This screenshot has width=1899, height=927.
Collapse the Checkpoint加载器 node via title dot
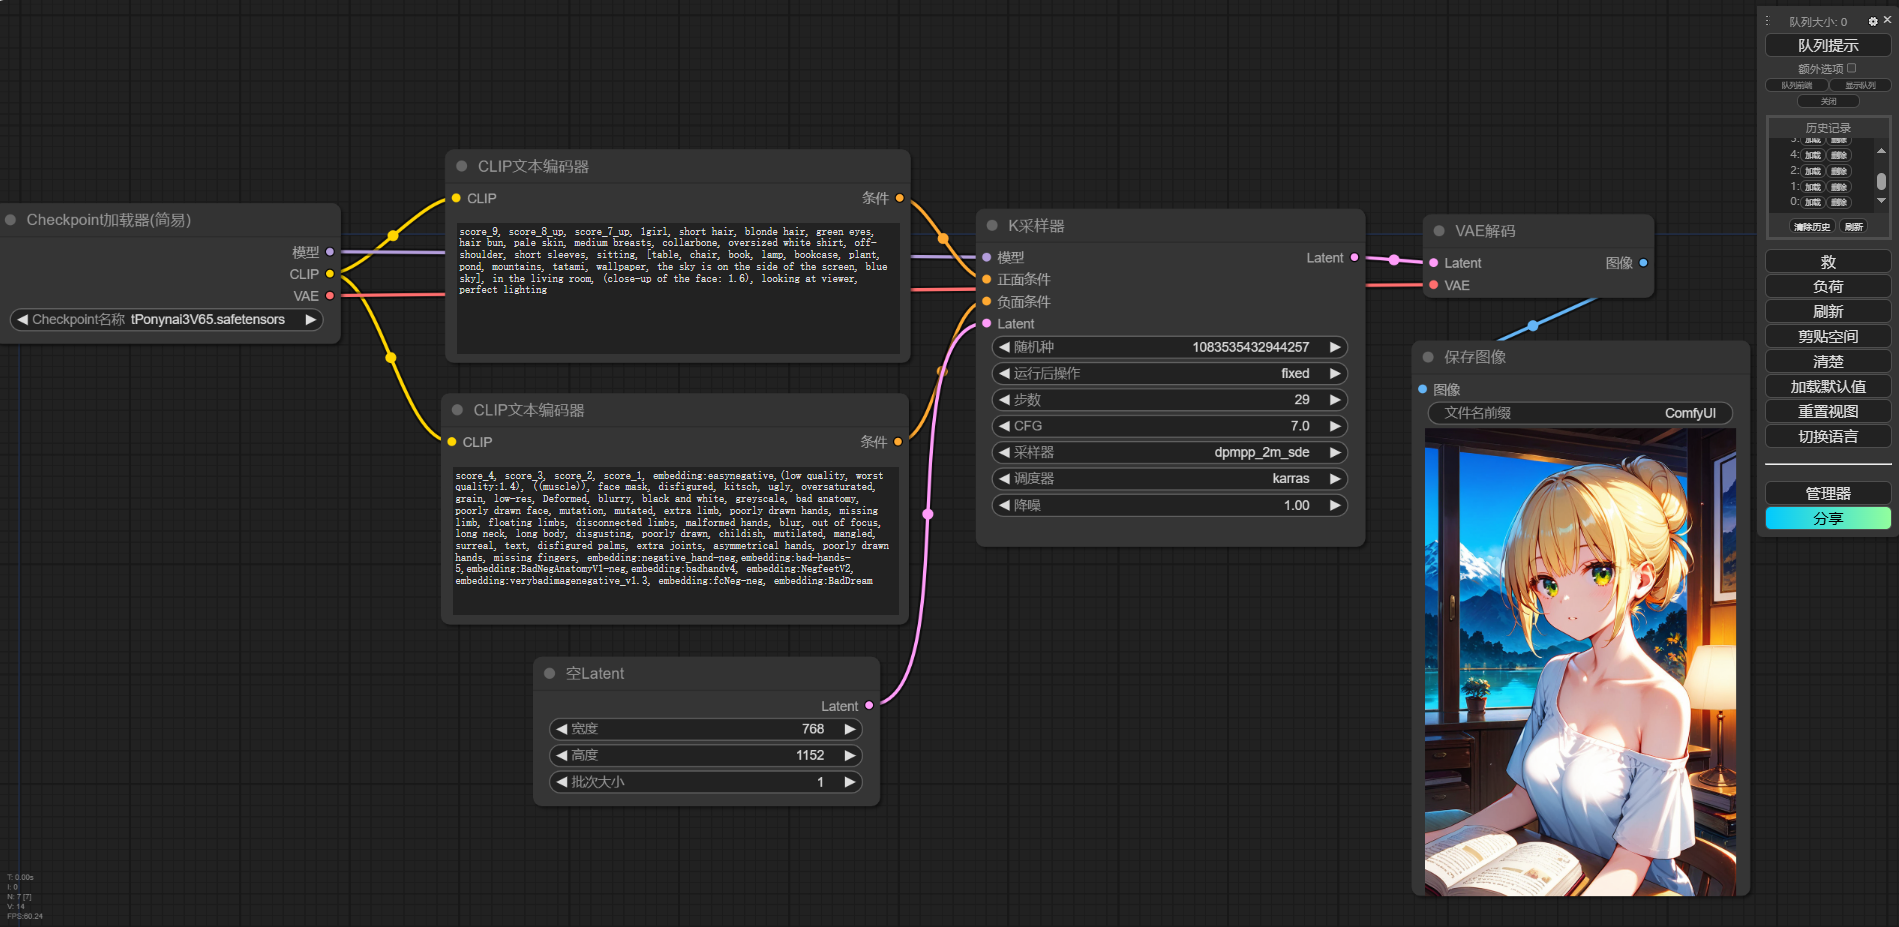(x=10, y=220)
